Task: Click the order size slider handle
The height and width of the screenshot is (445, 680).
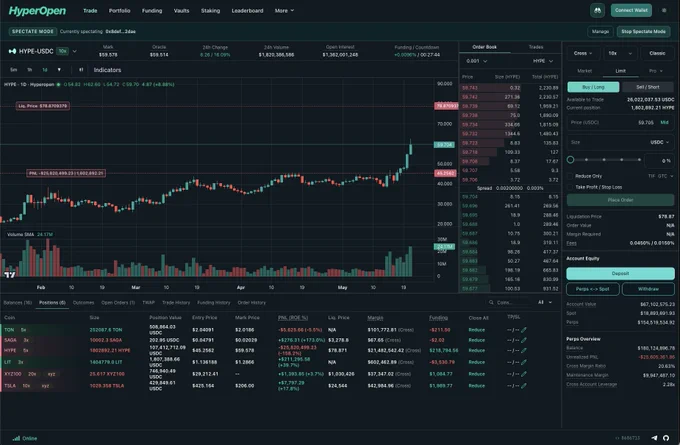Action: (x=571, y=160)
